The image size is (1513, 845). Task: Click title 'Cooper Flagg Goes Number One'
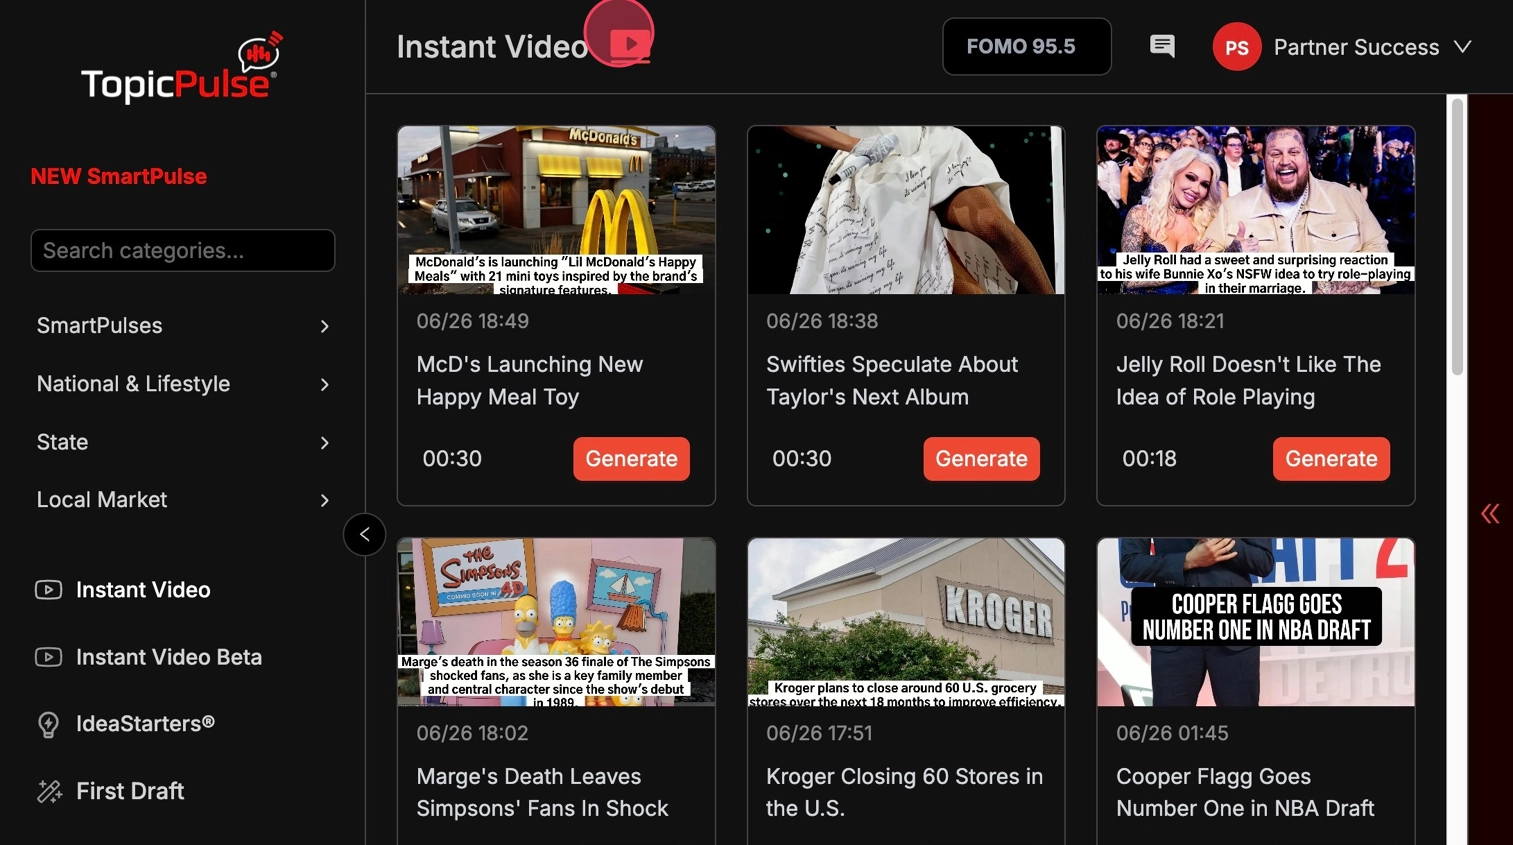coord(1245,792)
